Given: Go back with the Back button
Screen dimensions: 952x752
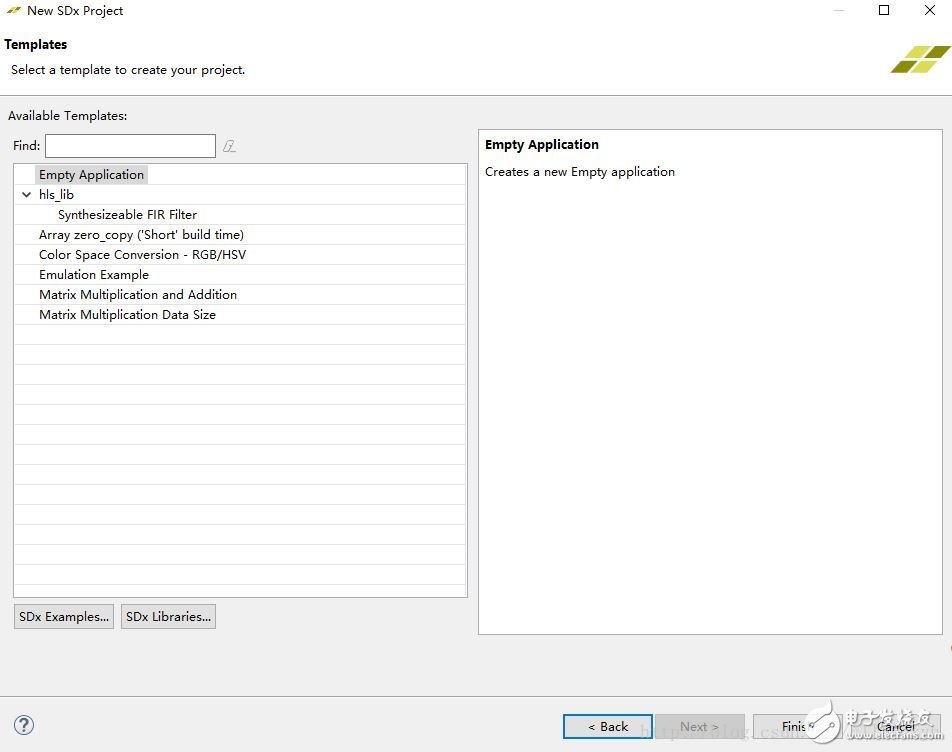Looking at the screenshot, I should pyautogui.click(x=608, y=727).
